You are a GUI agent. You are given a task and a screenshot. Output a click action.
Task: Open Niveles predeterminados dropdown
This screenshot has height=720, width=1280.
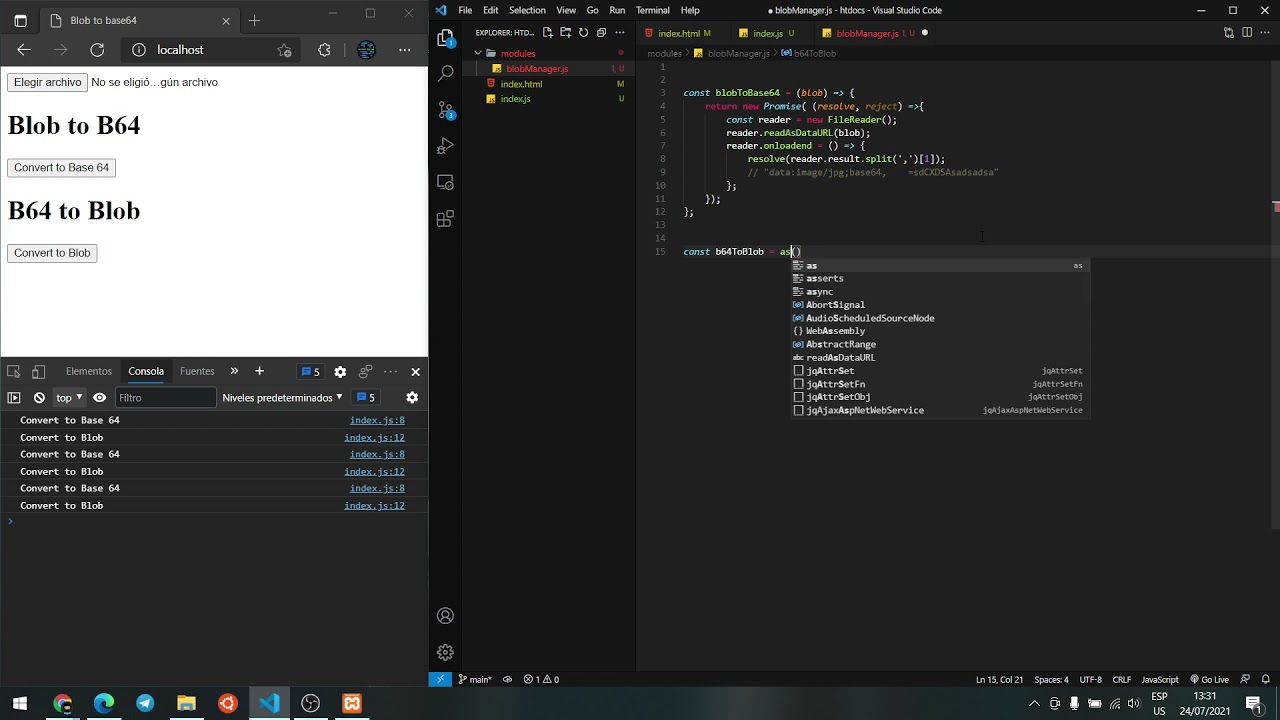[x=282, y=398]
